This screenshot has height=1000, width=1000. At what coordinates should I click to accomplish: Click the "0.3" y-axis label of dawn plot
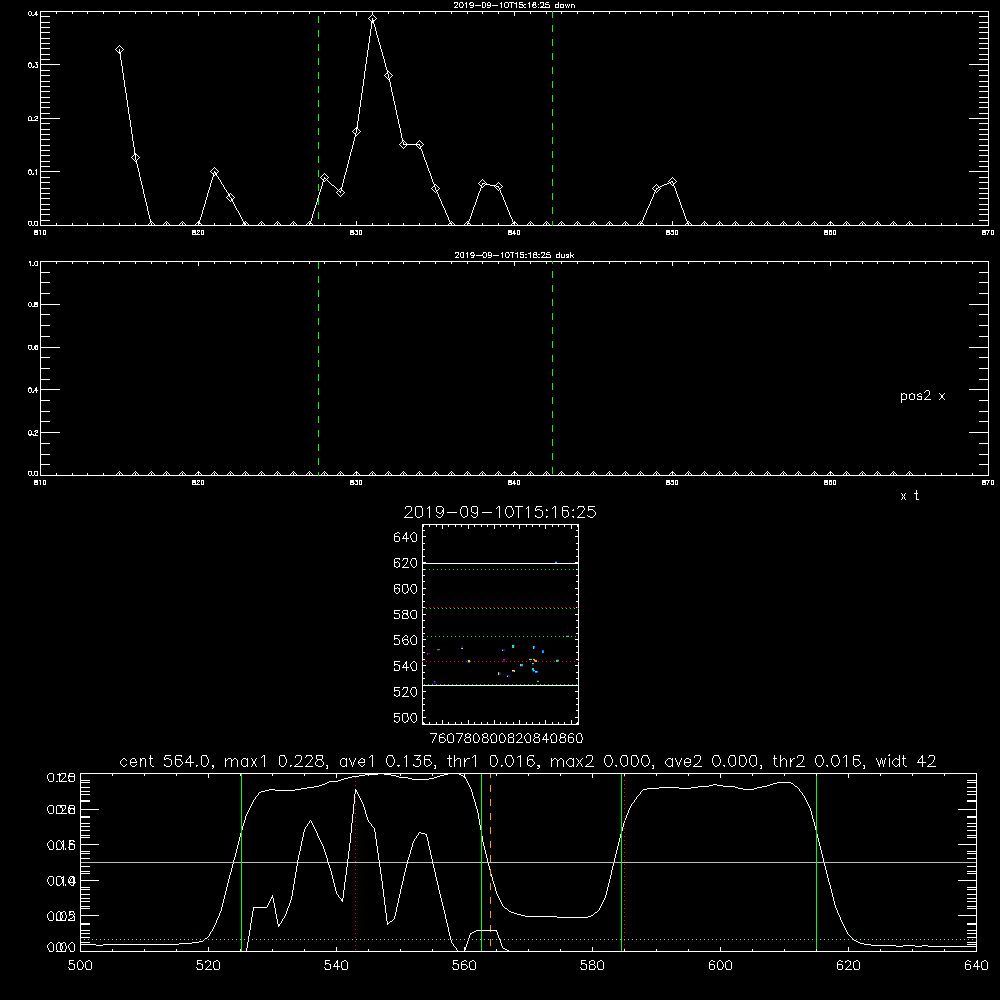(33, 65)
